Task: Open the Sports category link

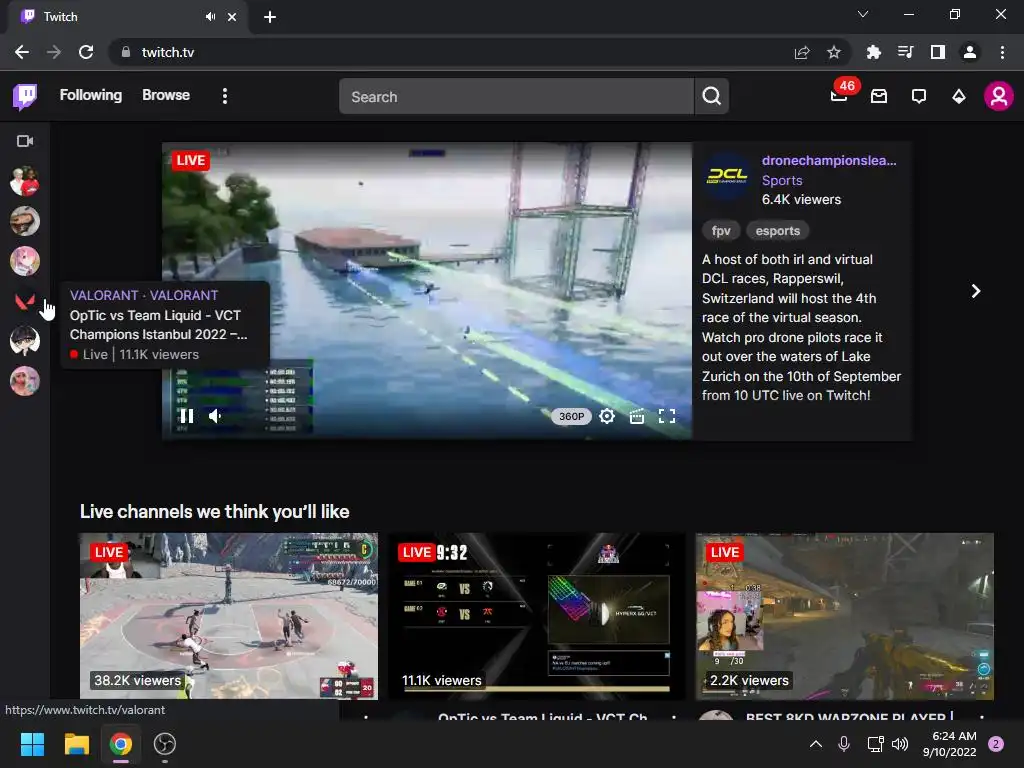Action: (782, 180)
